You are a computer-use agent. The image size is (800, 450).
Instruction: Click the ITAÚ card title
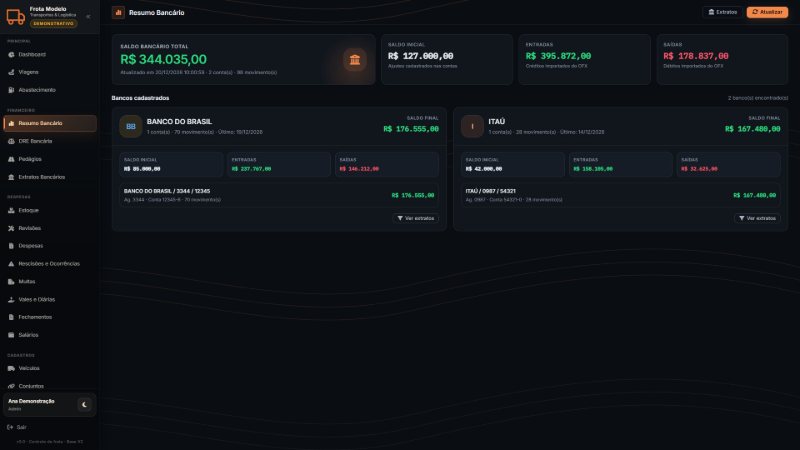pos(496,122)
